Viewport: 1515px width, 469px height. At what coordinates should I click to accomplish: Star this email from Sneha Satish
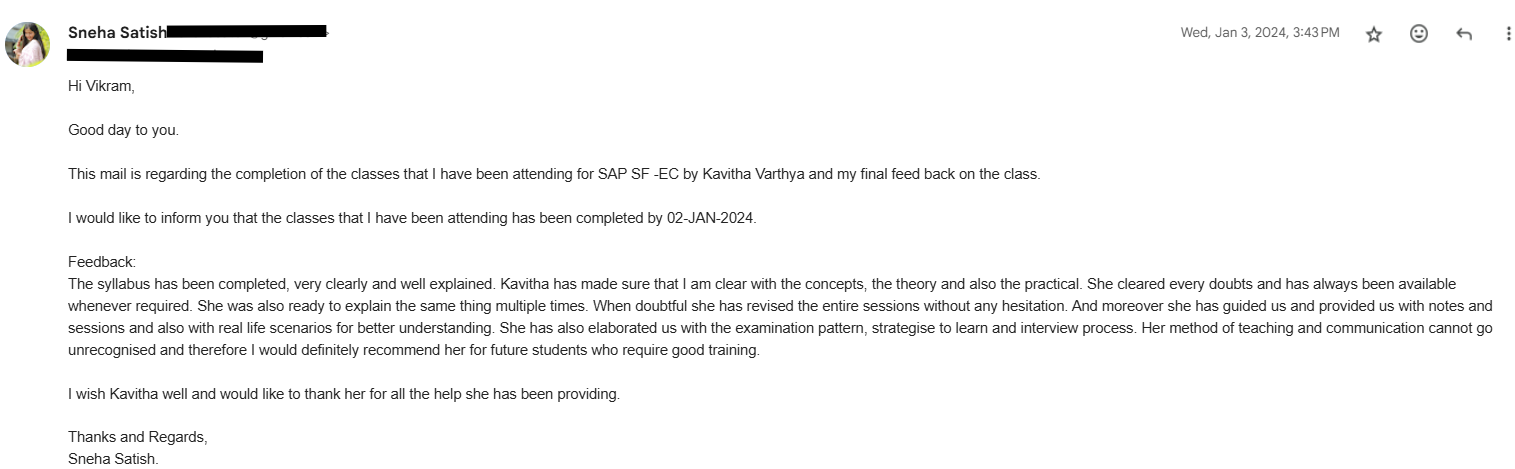(1374, 34)
